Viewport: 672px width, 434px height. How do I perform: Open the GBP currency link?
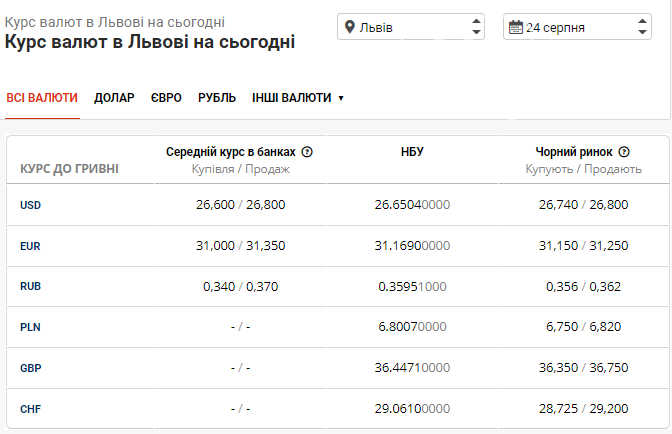(x=30, y=368)
